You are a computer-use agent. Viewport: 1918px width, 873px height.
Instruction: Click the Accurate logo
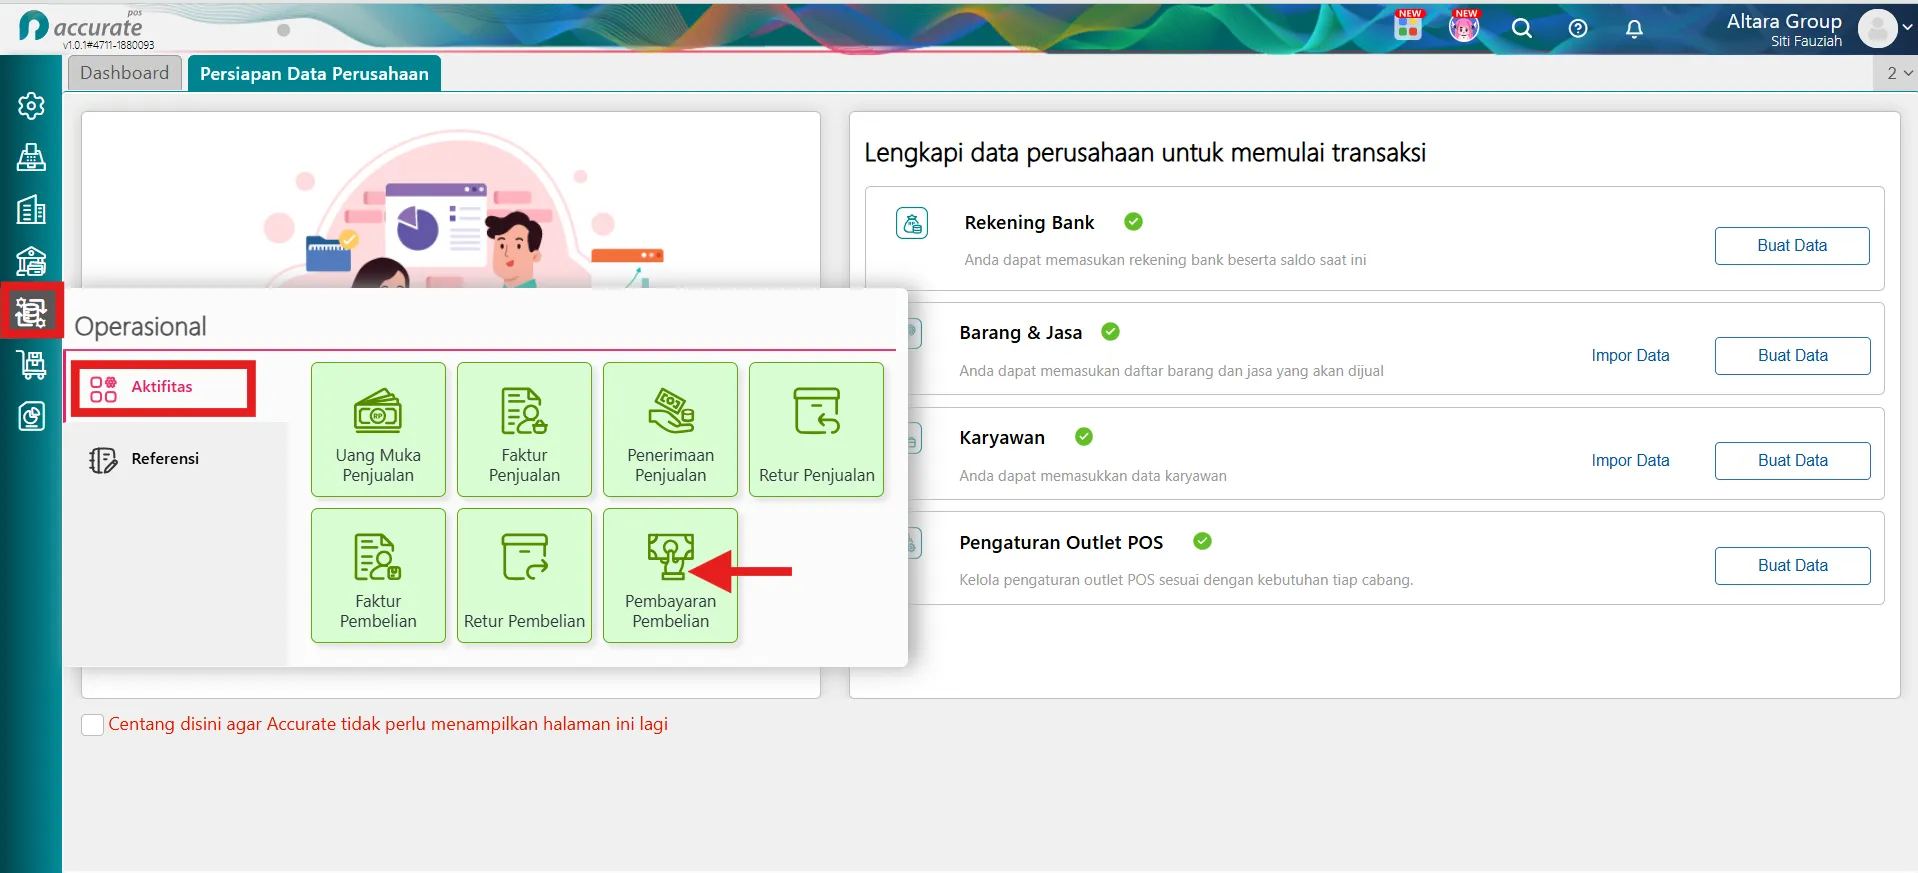pyautogui.click(x=82, y=27)
